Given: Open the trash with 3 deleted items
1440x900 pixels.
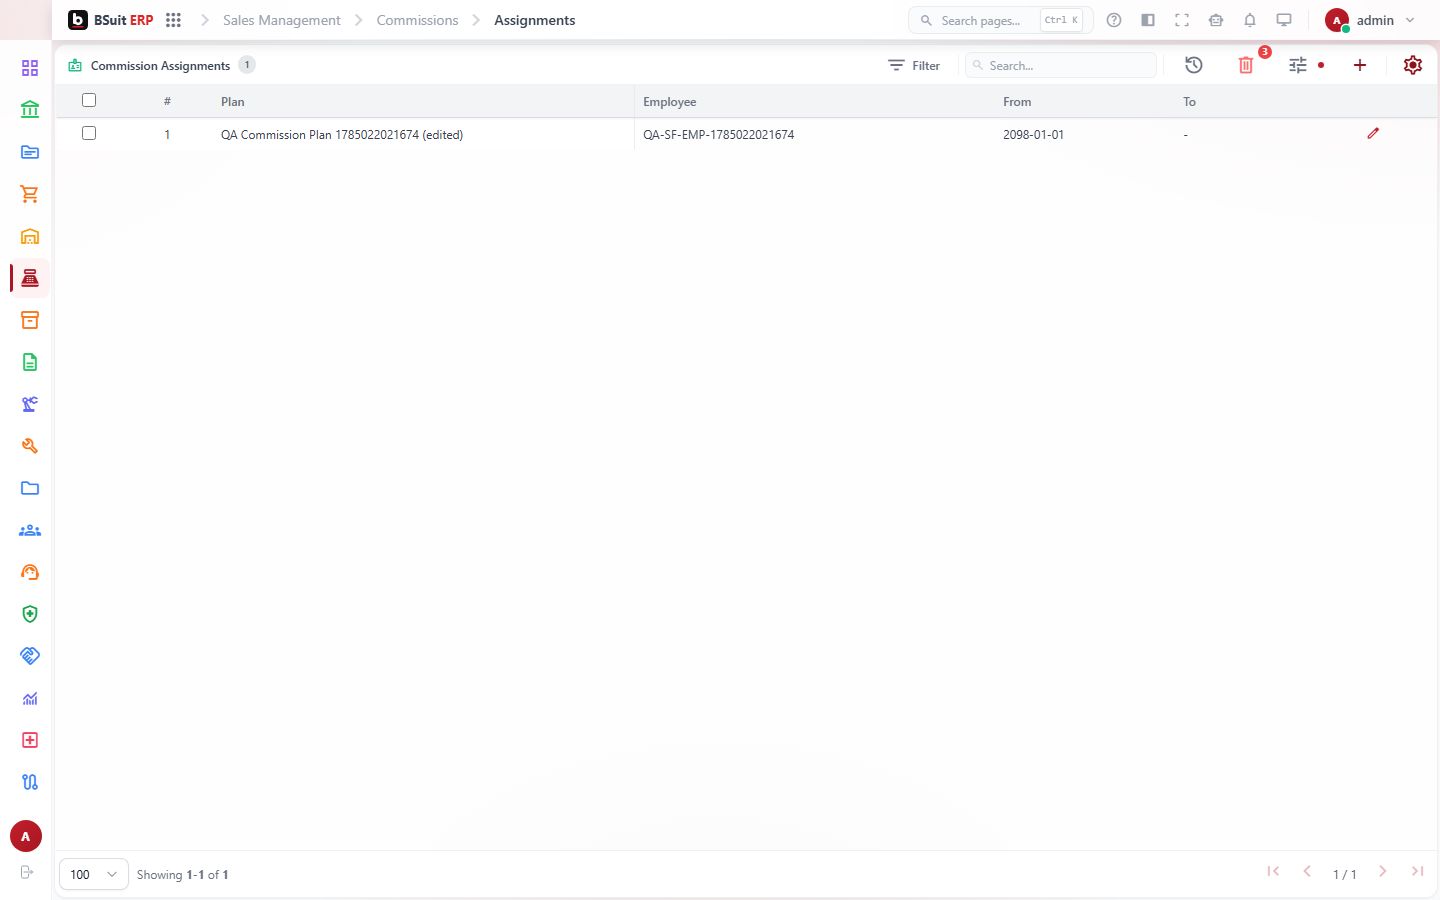Looking at the screenshot, I should click(x=1246, y=65).
